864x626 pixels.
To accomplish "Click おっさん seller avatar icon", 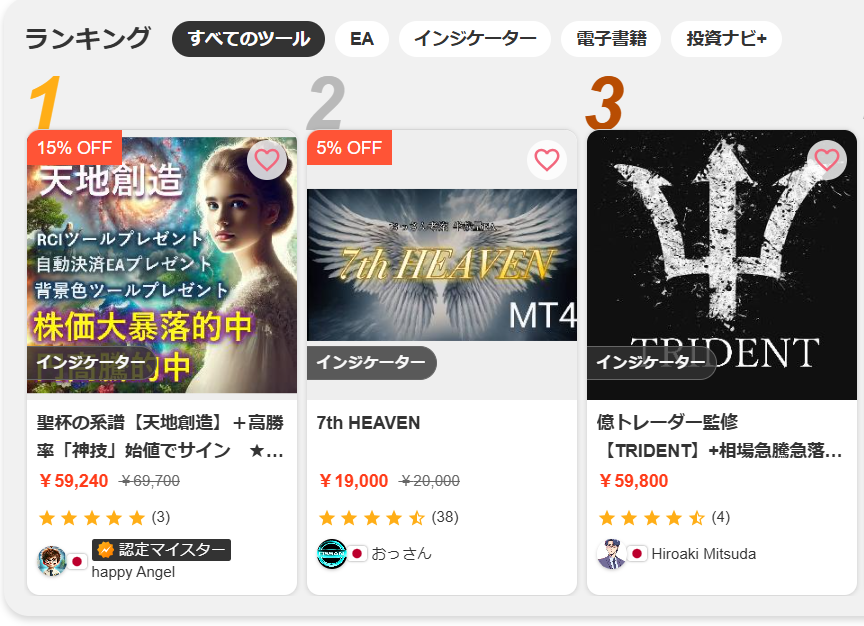I will click(x=332, y=554).
